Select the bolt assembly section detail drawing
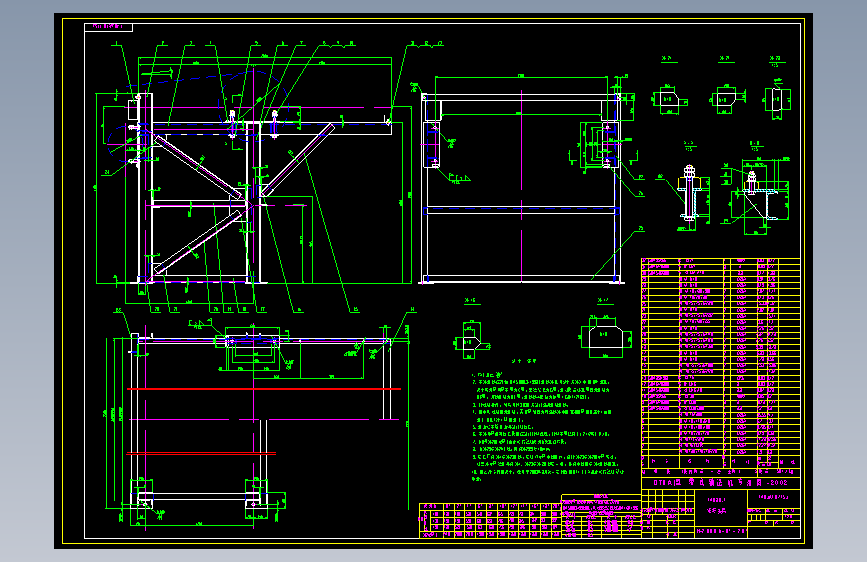Screen dimensions: 867x562 [x=690, y=194]
